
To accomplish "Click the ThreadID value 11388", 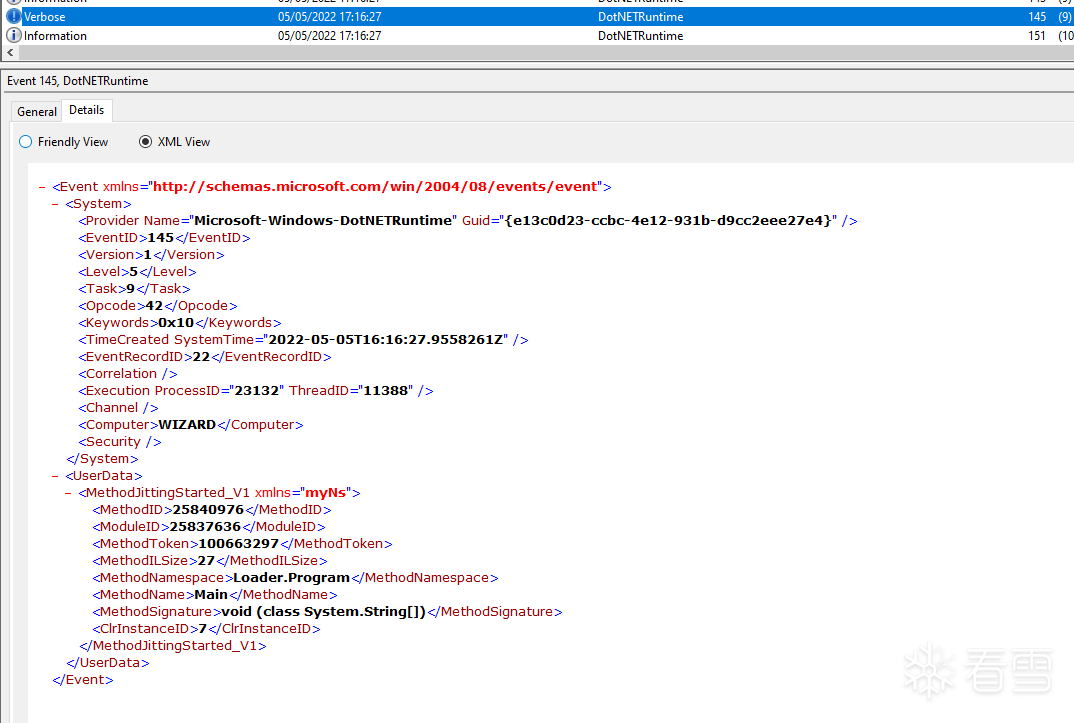I will point(386,391).
